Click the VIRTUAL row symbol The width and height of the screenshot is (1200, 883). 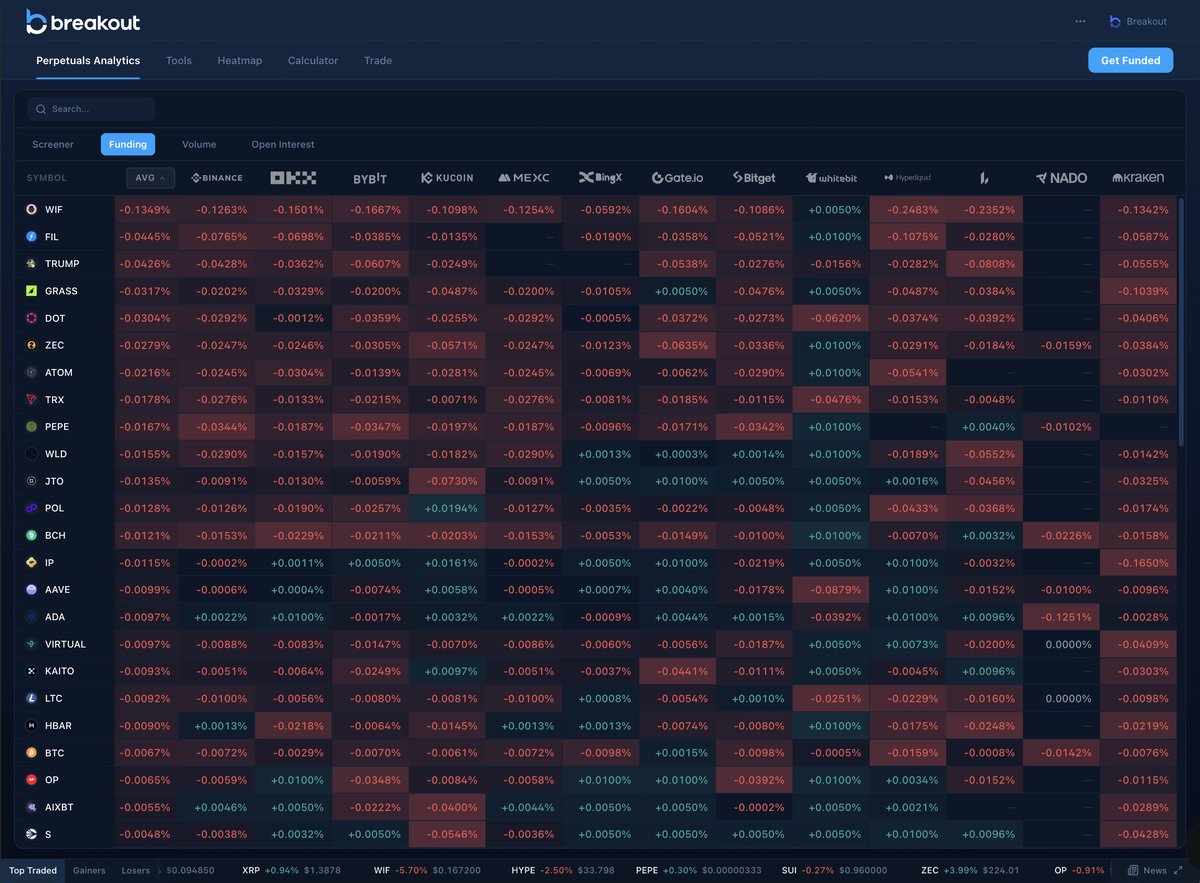point(65,644)
